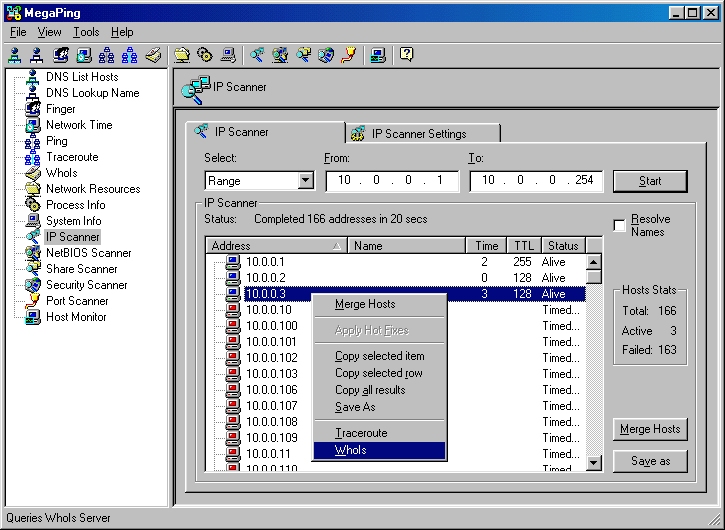Click the To IP address field
Image resolution: width=725 pixels, height=530 pixels.
pos(536,180)
